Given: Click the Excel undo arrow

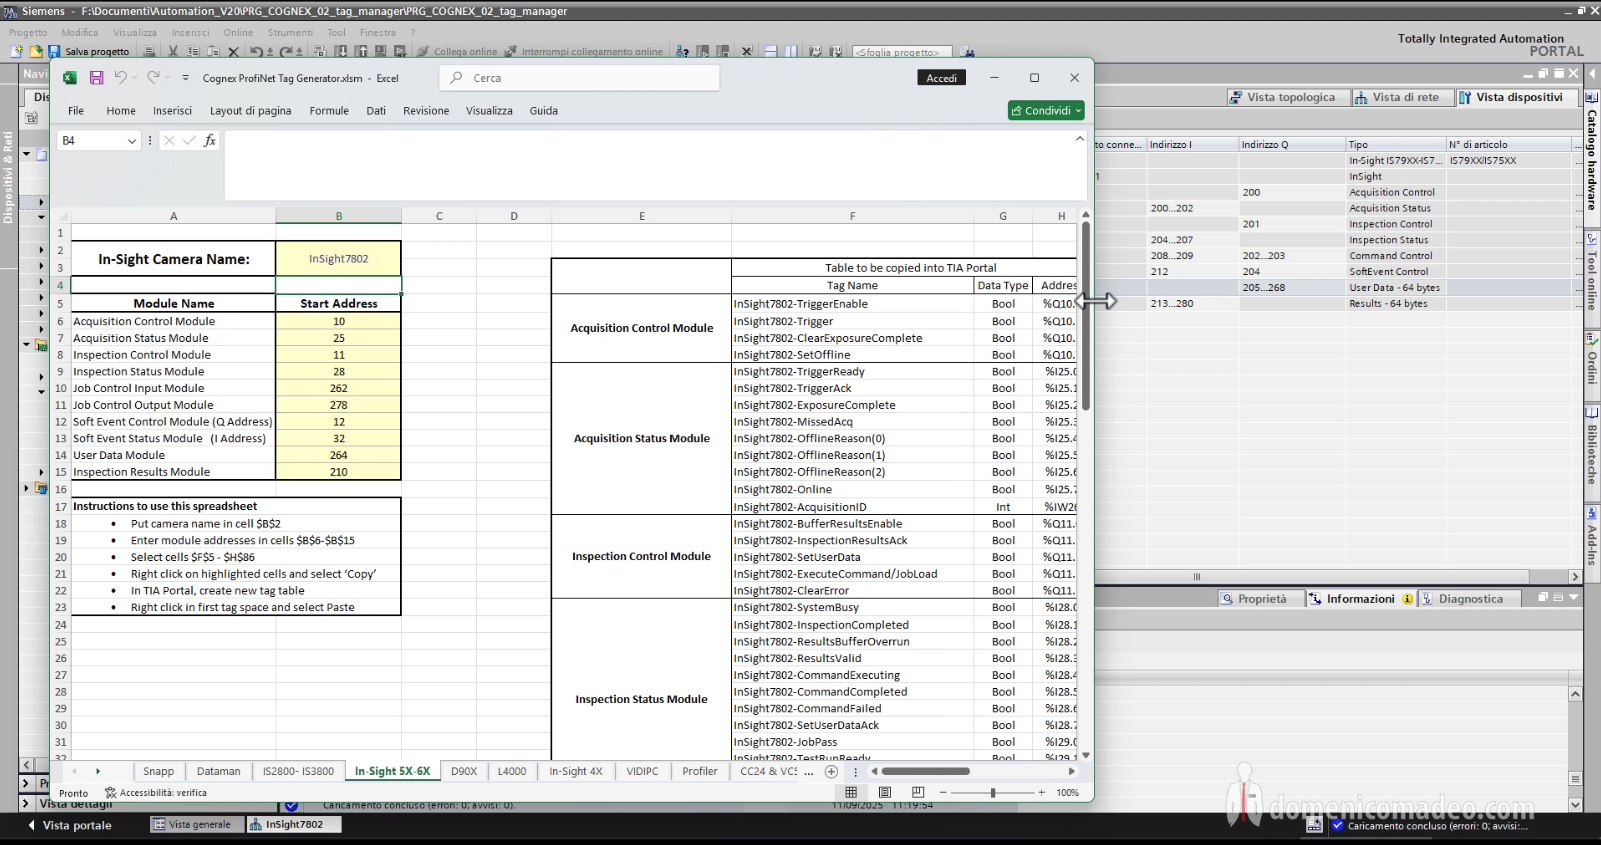Looking at the screenshot, I should click(x=120, y=78).
